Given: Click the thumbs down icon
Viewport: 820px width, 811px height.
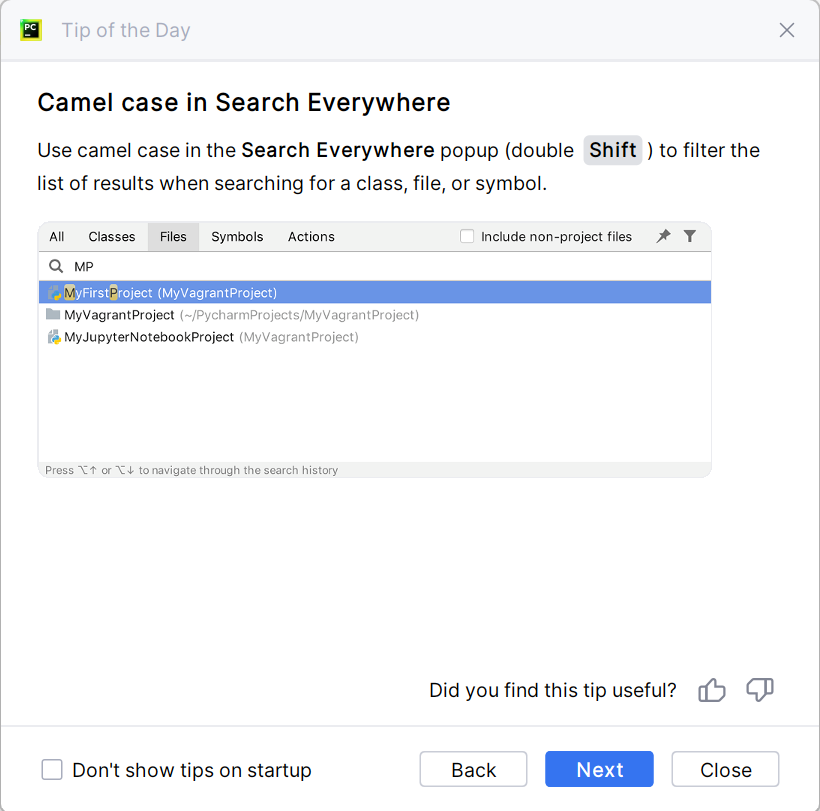Looking at the screenshot, I should tap(760, 690).
